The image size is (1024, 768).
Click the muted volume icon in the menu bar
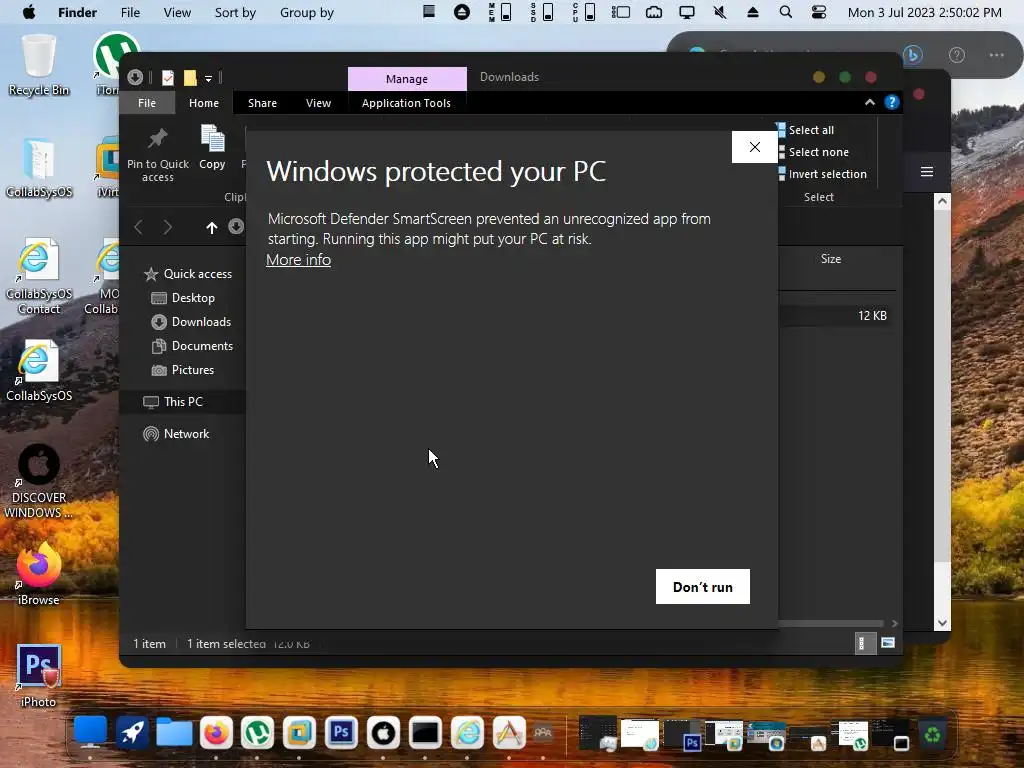coord(720,12)
